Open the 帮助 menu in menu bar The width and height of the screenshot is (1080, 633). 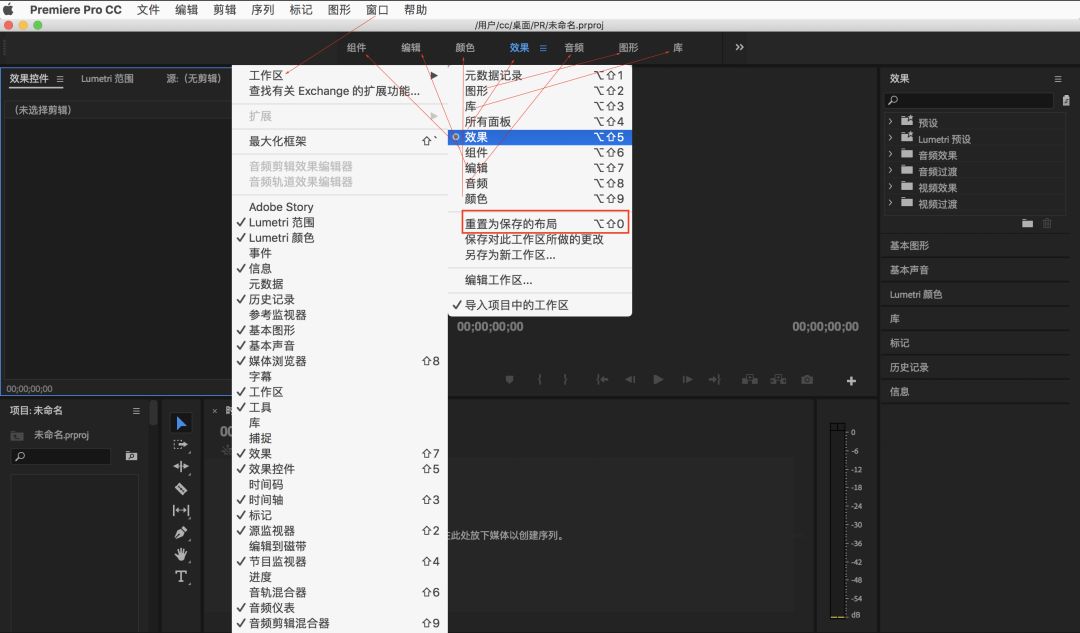[x=415, y=10]
